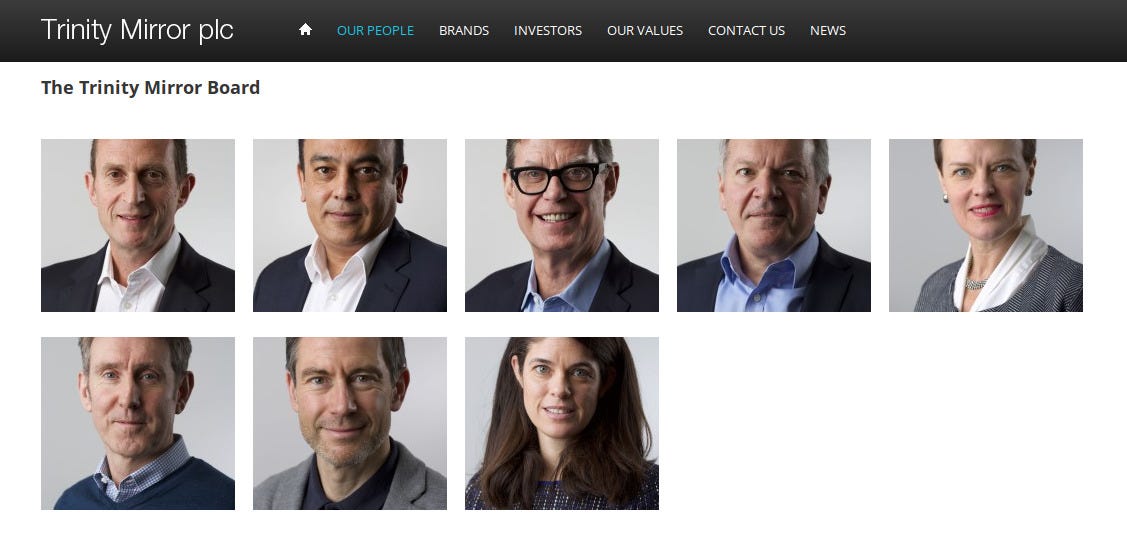Click pearl earring on woman's portrait
Screen dimensions: 1127x544
point(946,198)
